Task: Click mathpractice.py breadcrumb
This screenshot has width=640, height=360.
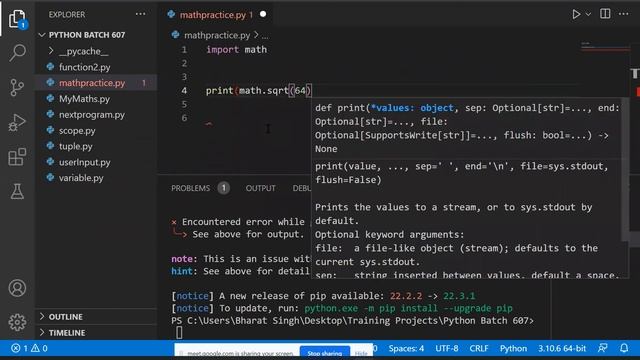Action: [x=217, y=35]
